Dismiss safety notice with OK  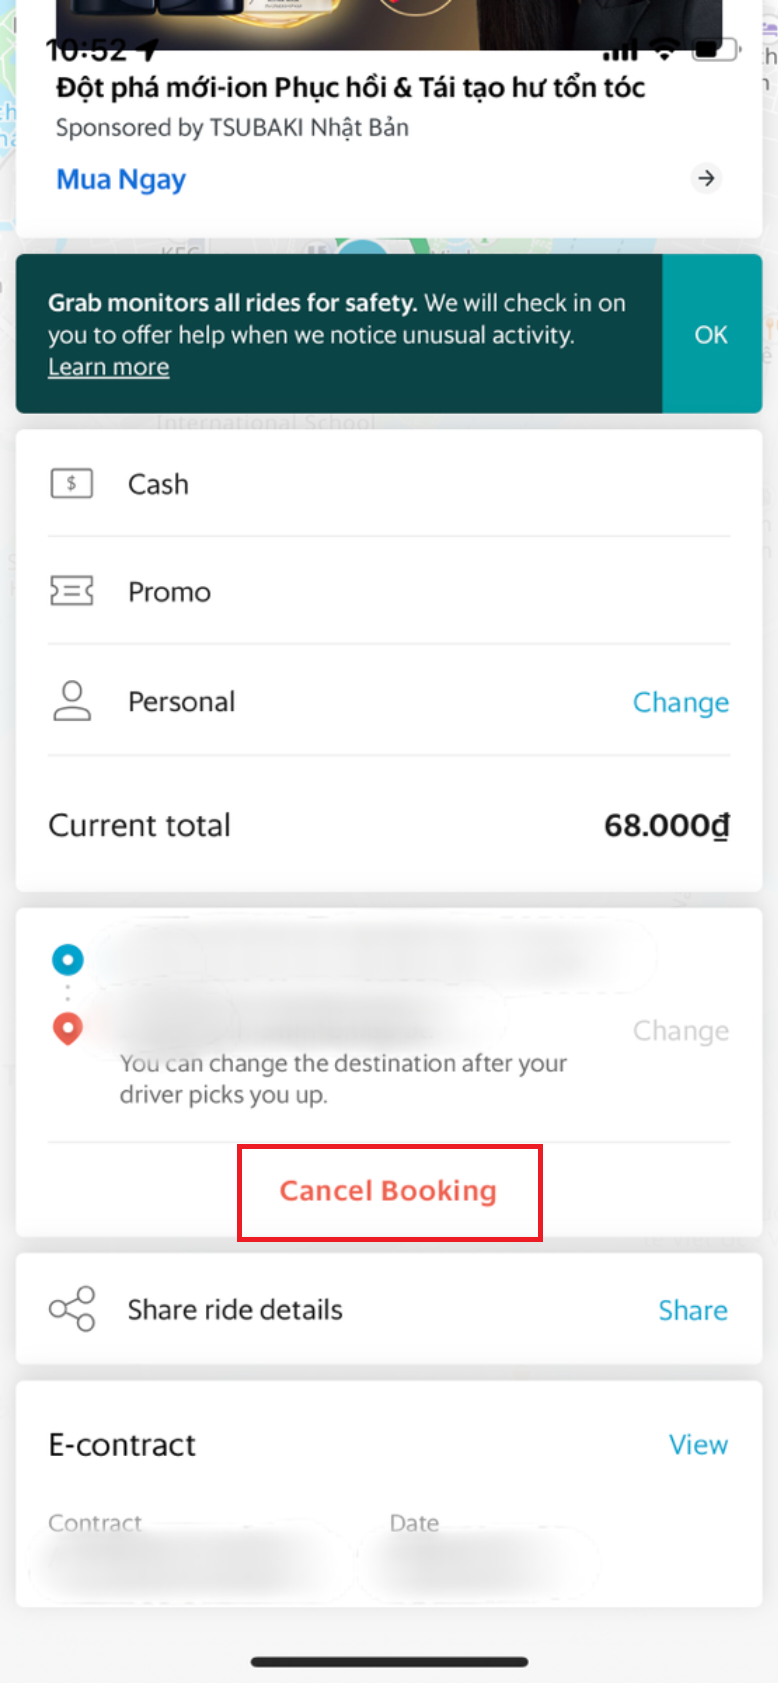711,334
